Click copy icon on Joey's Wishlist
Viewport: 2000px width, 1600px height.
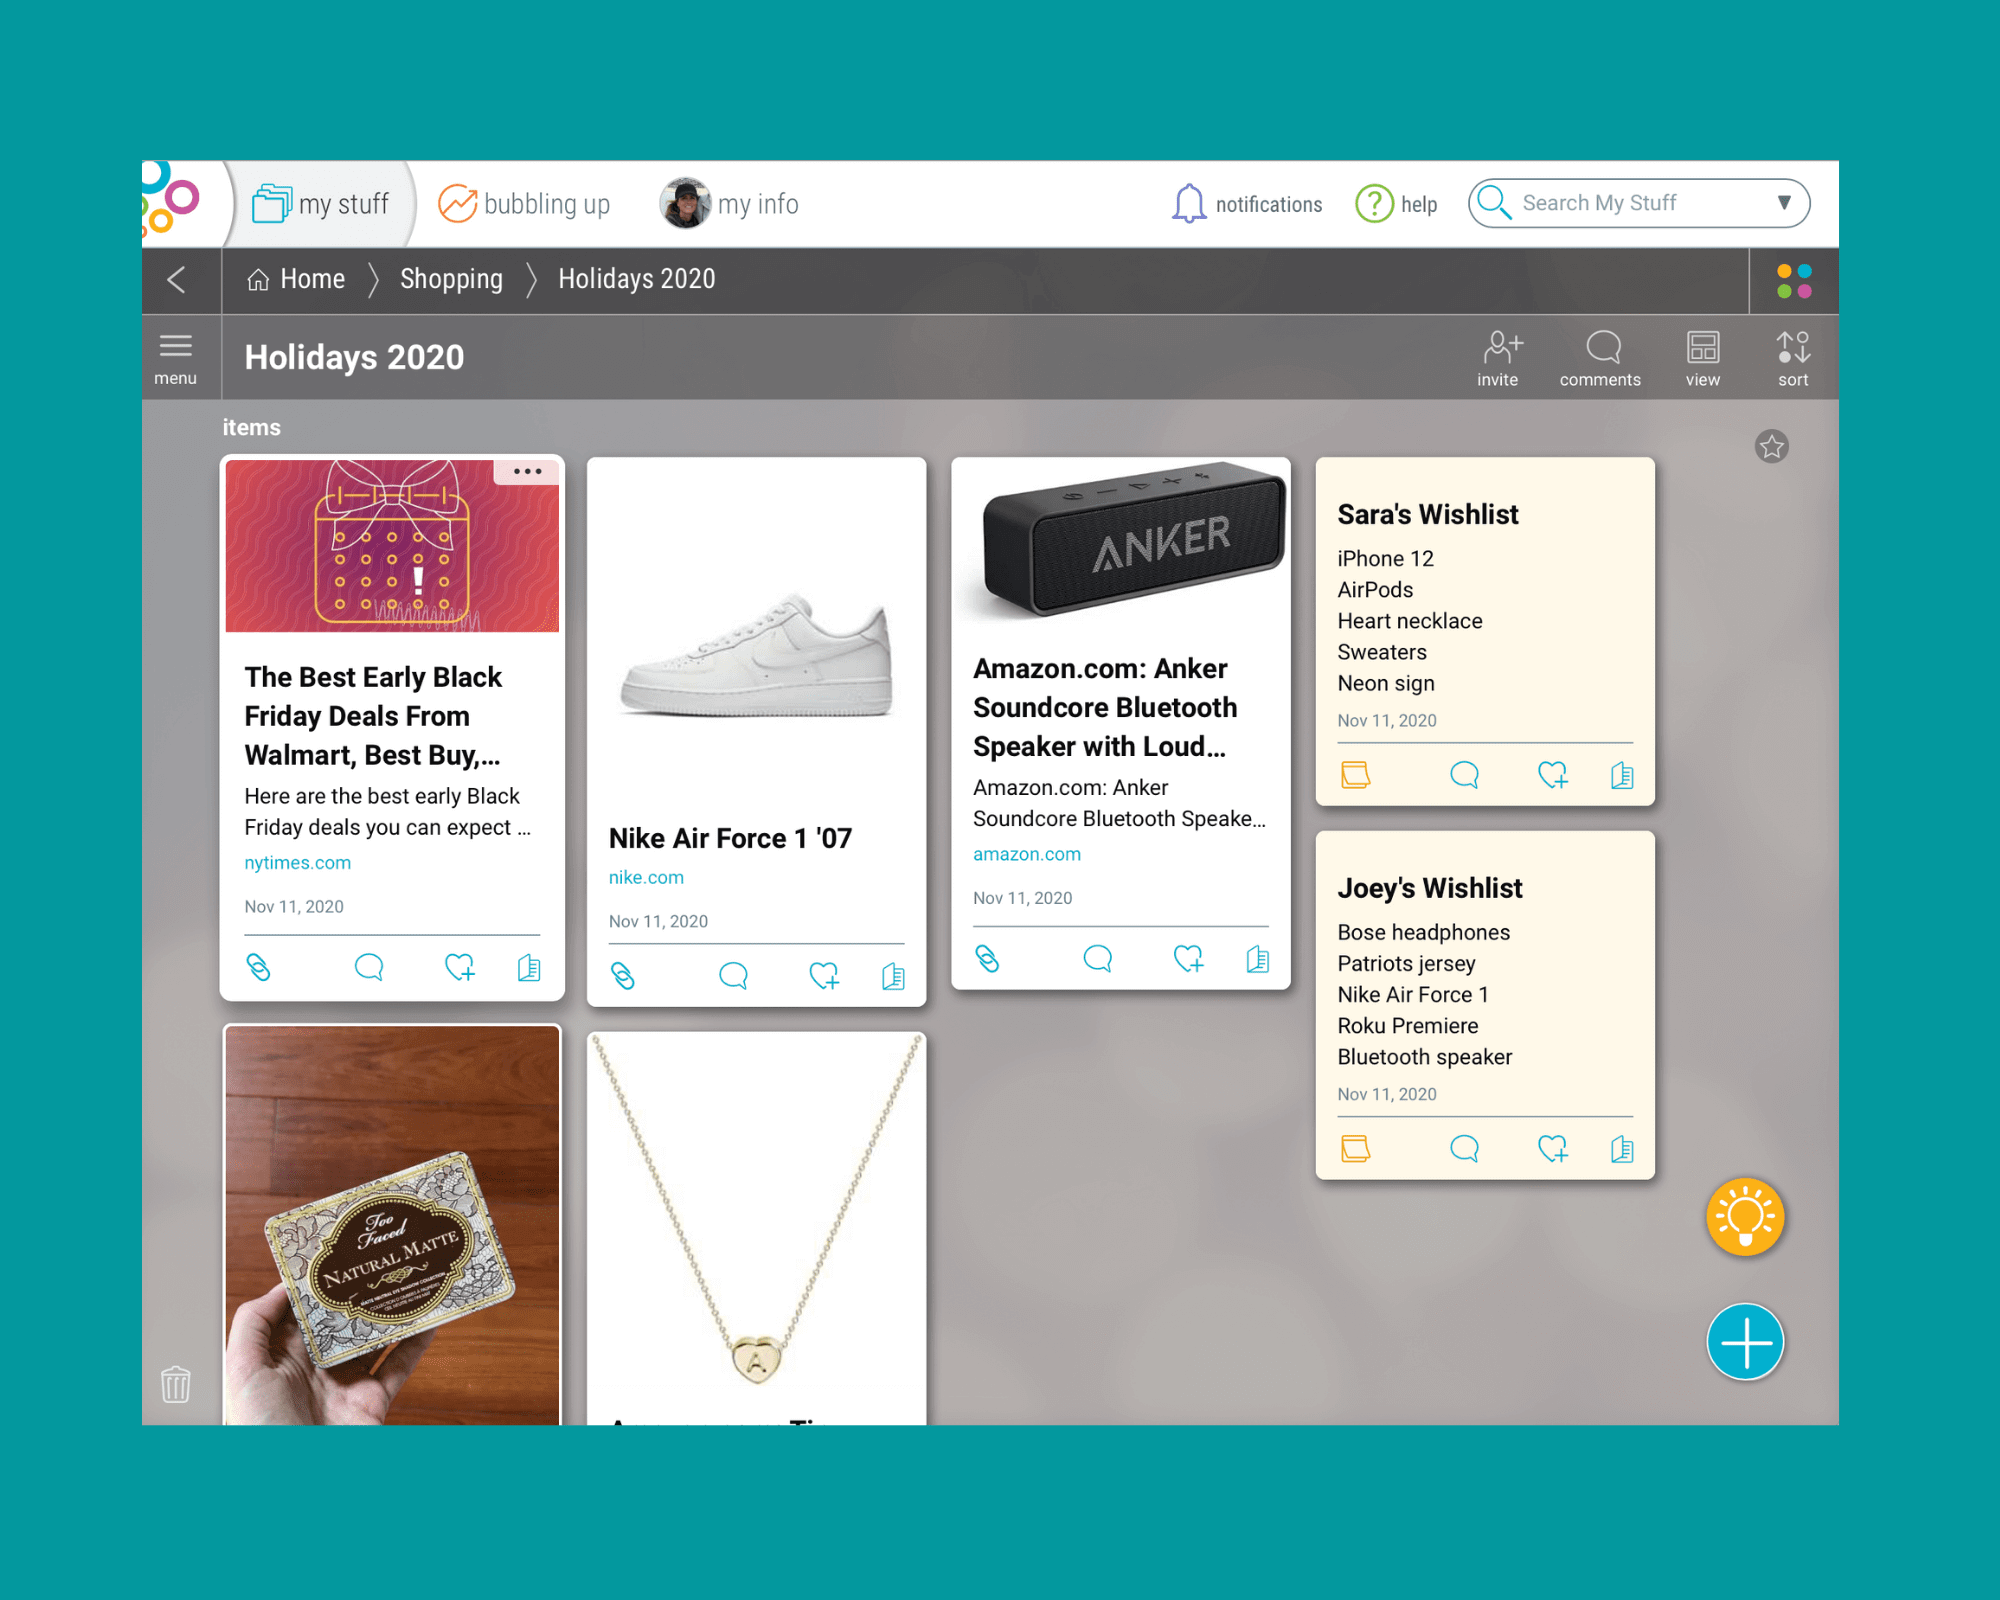(x=1621, y=1149)
